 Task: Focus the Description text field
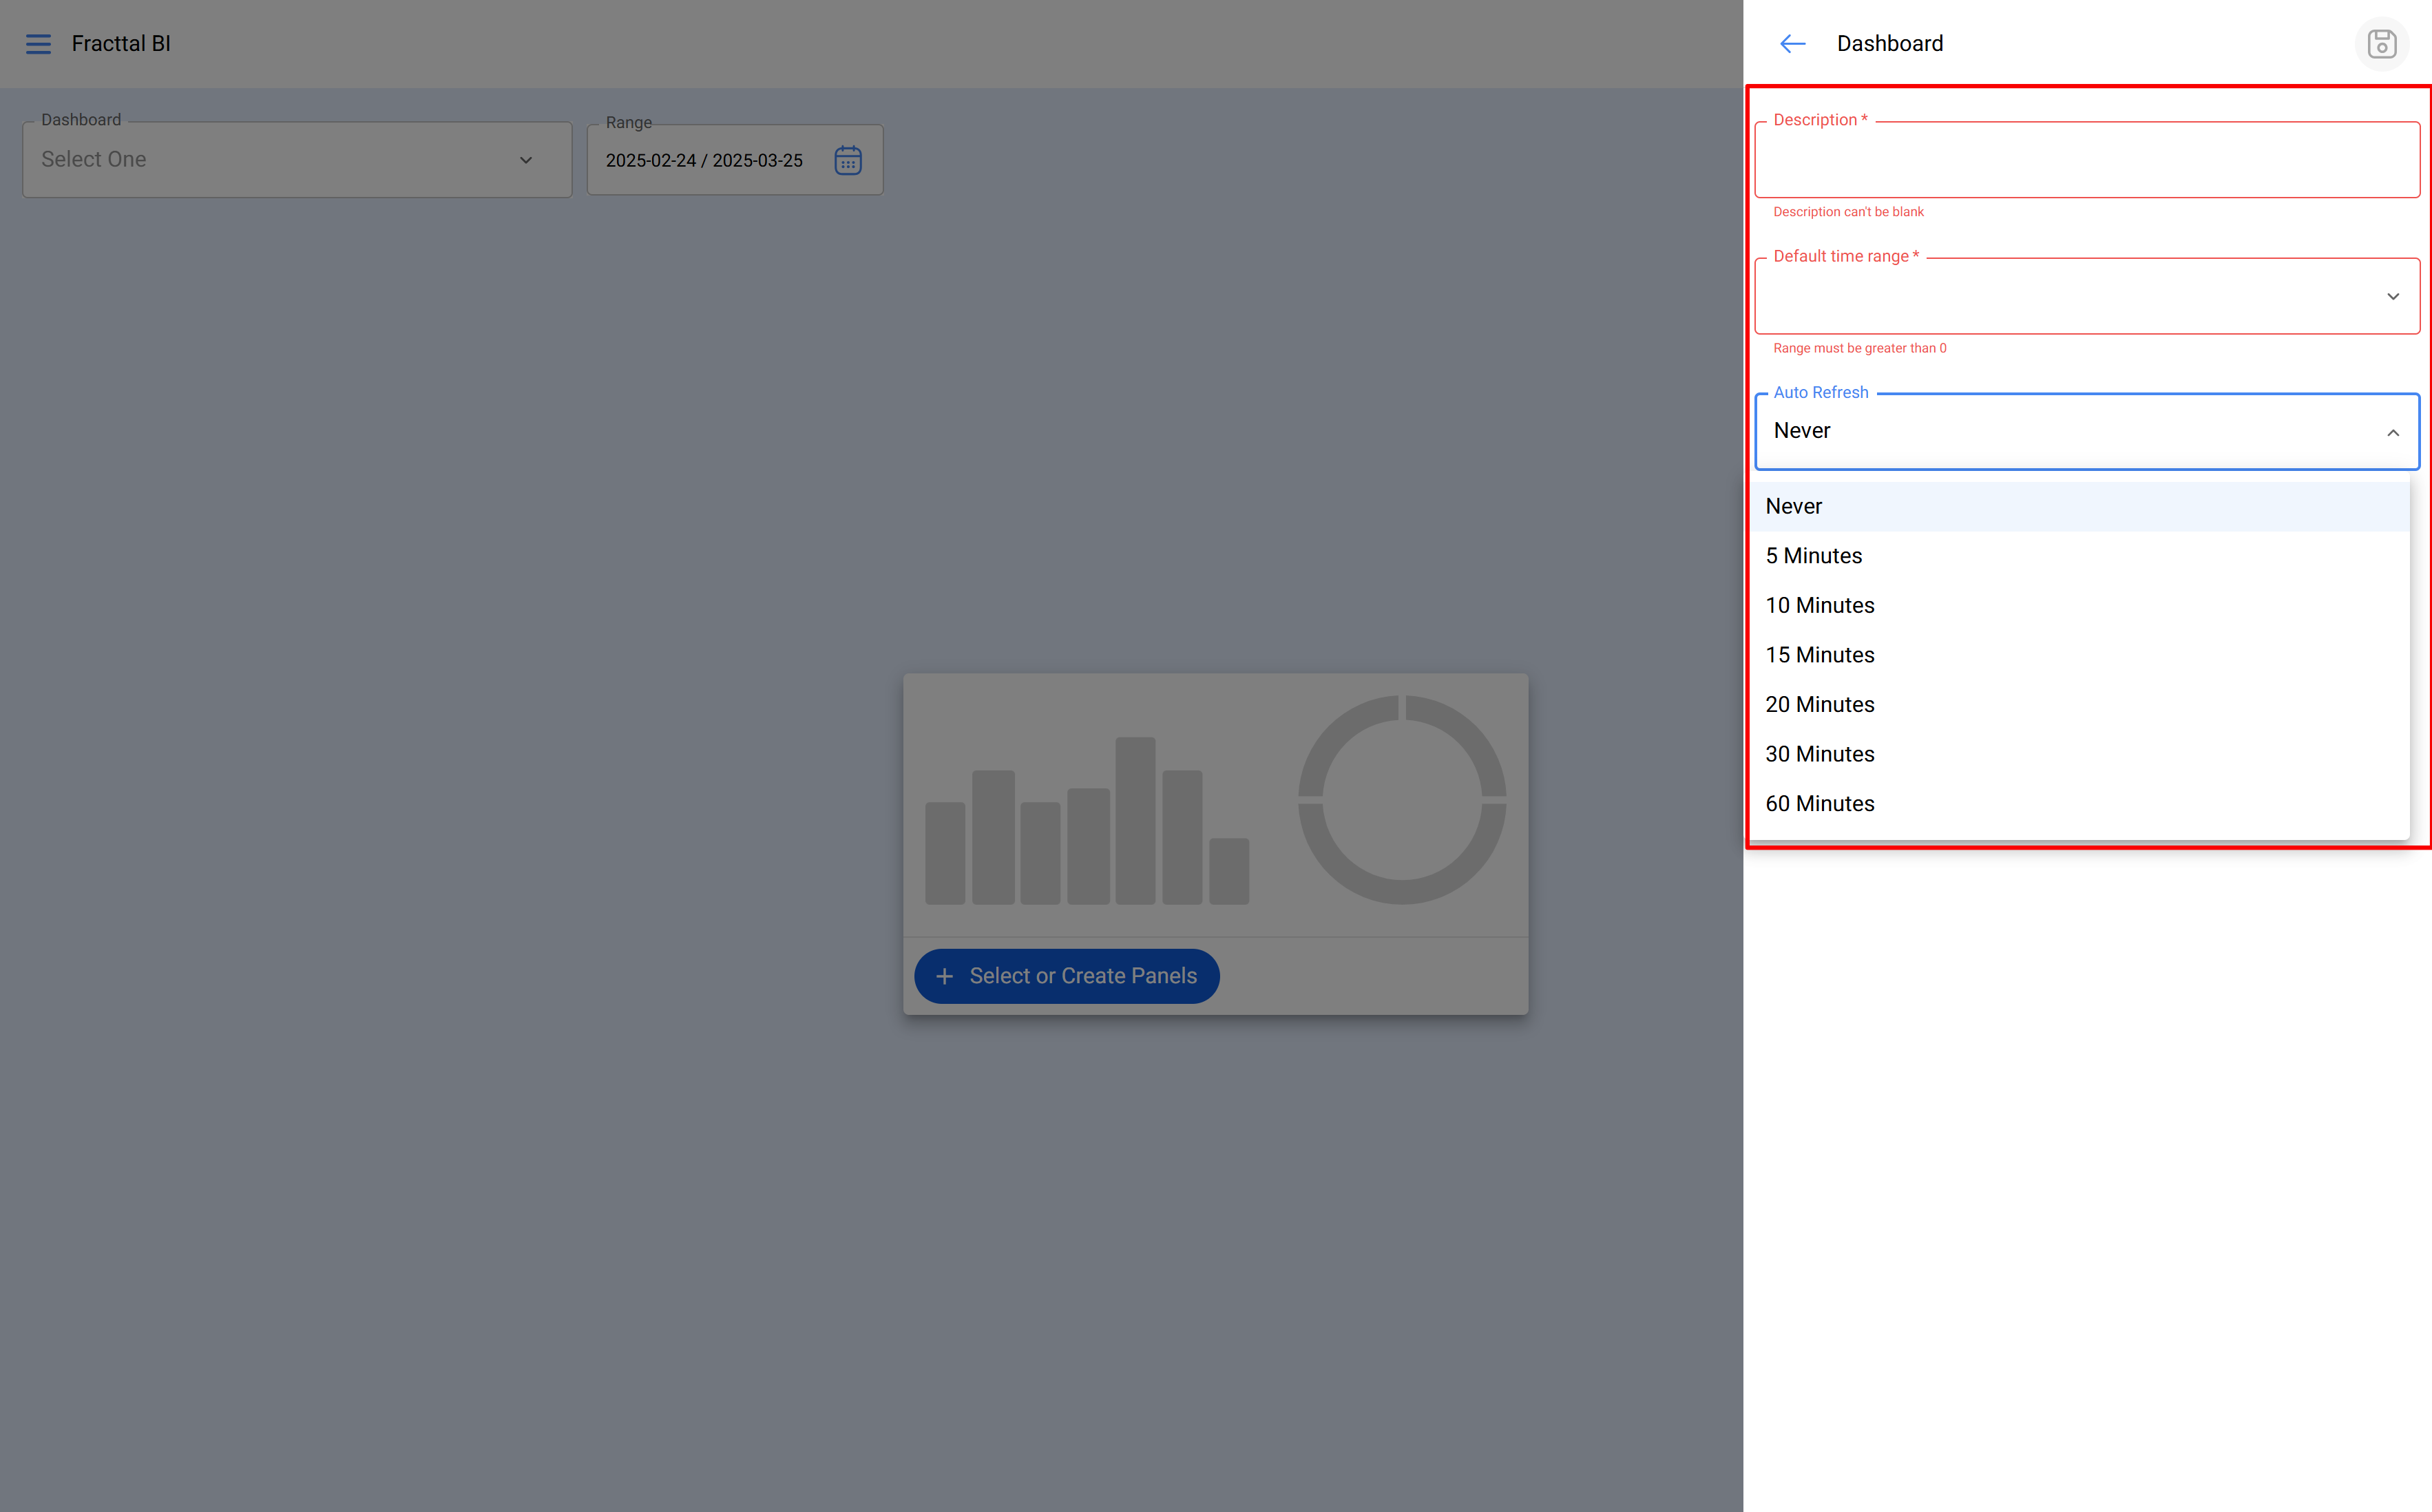coord(2087,160)
